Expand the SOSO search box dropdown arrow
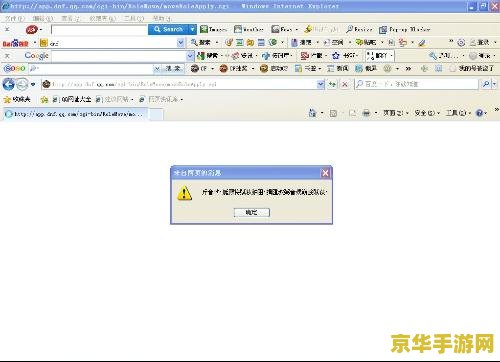Image resolution: width=500 pixels, height=362 pixels. [x=157, y=69]
